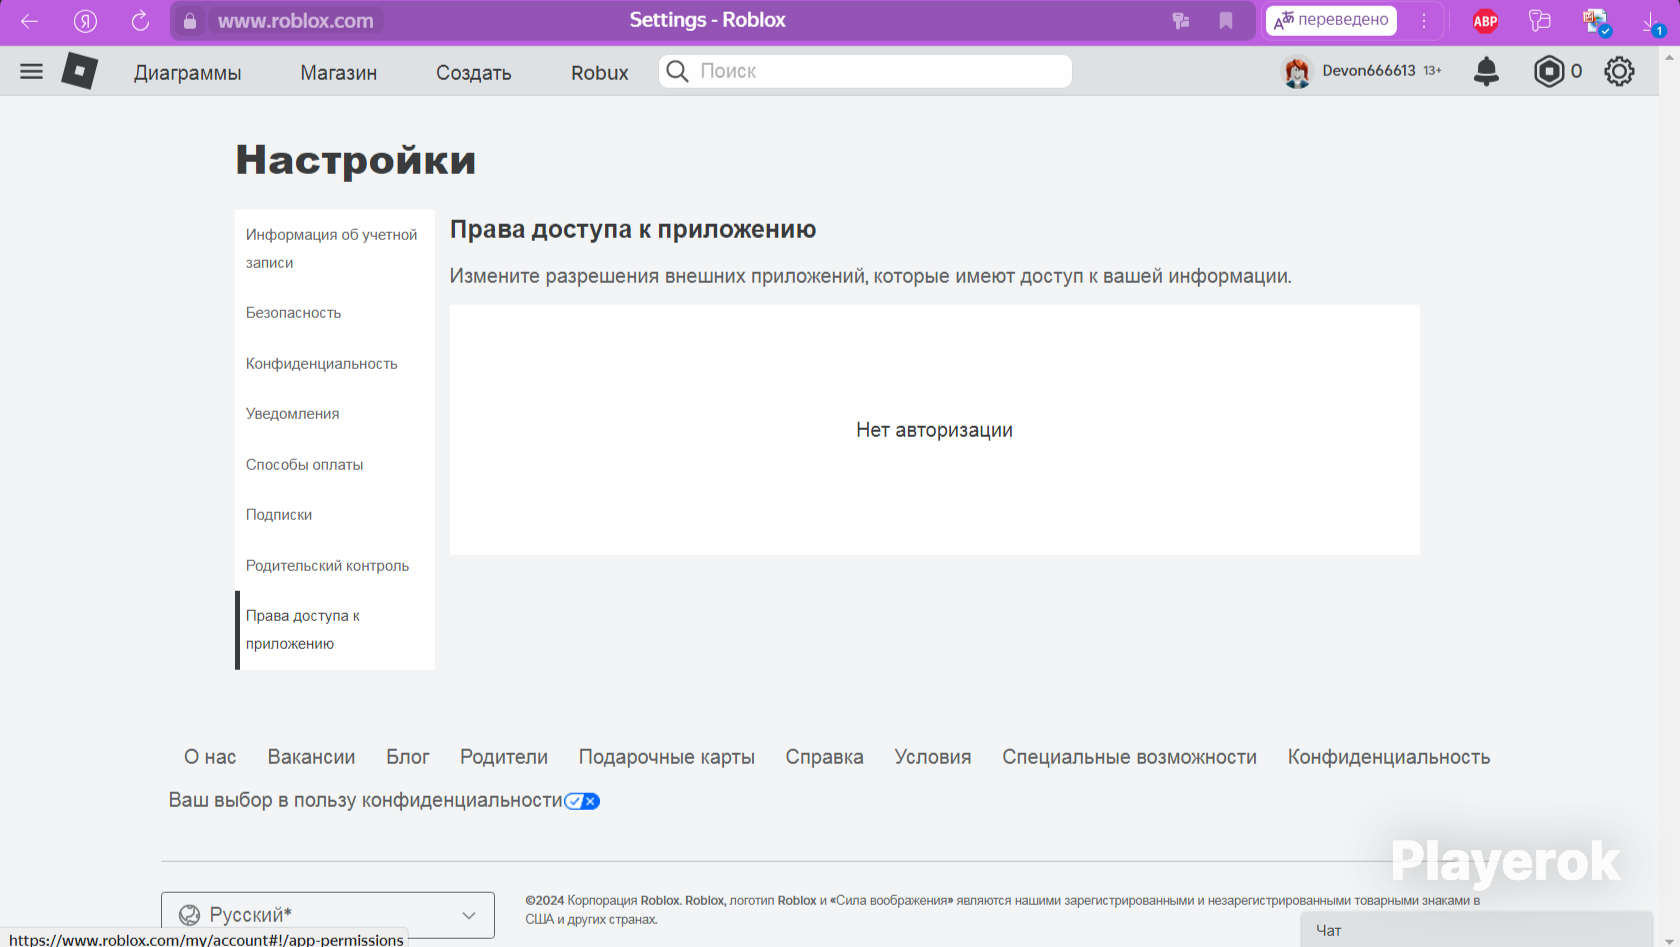Open the three-dot translation options menu
This screenshot has height=947, width=1680.
coord(1424,21)
